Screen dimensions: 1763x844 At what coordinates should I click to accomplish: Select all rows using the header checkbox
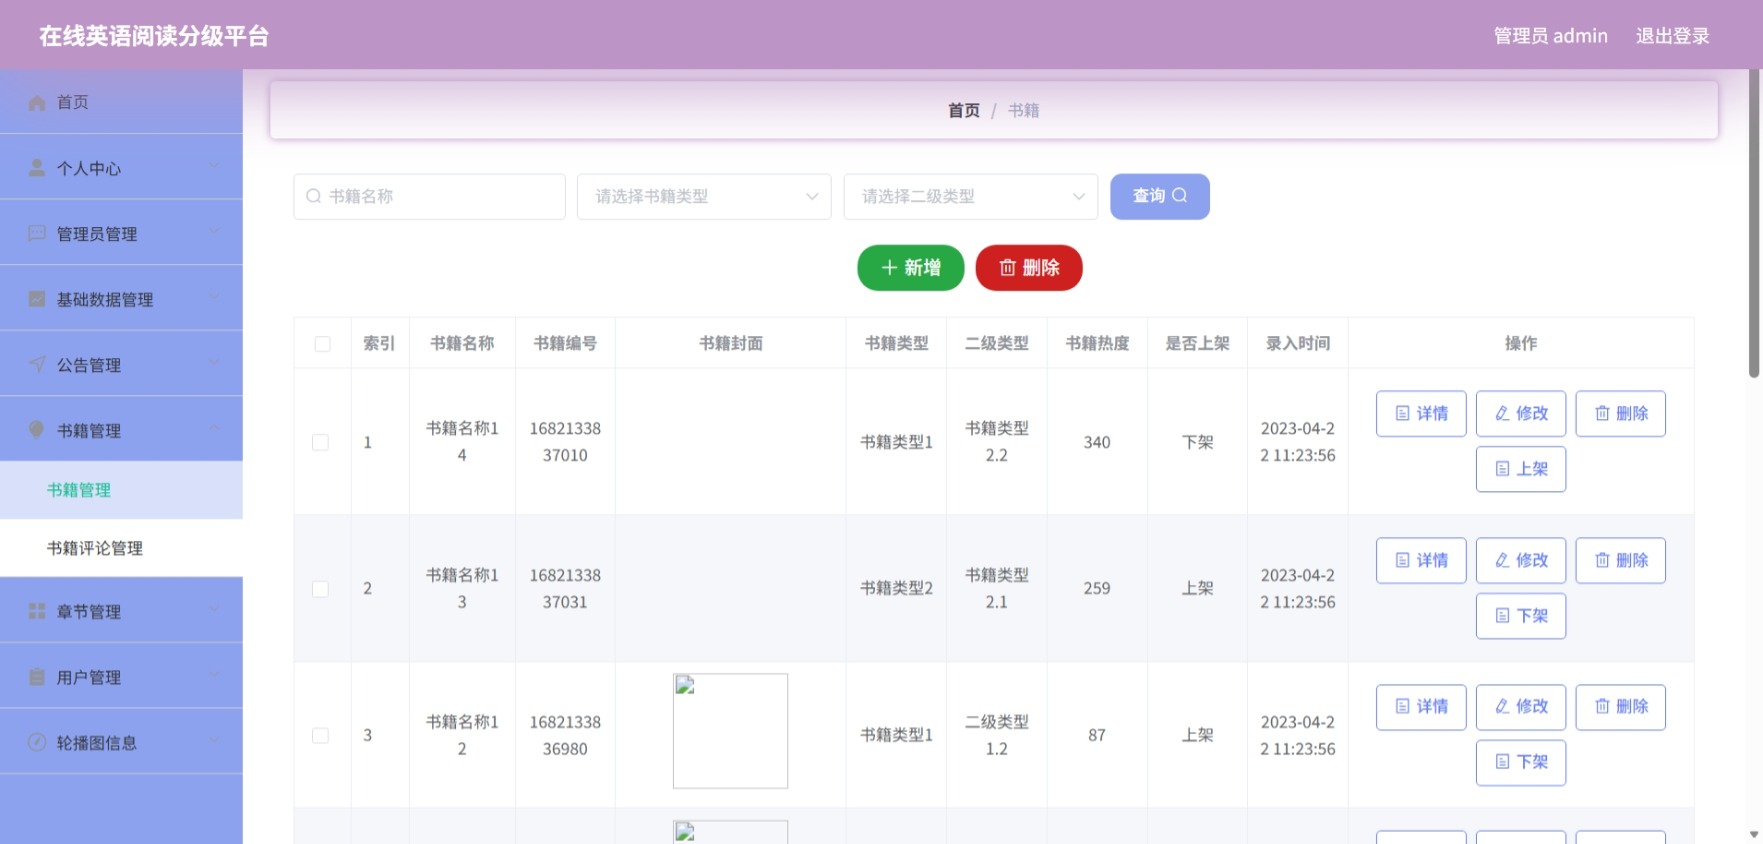[322, 344]
